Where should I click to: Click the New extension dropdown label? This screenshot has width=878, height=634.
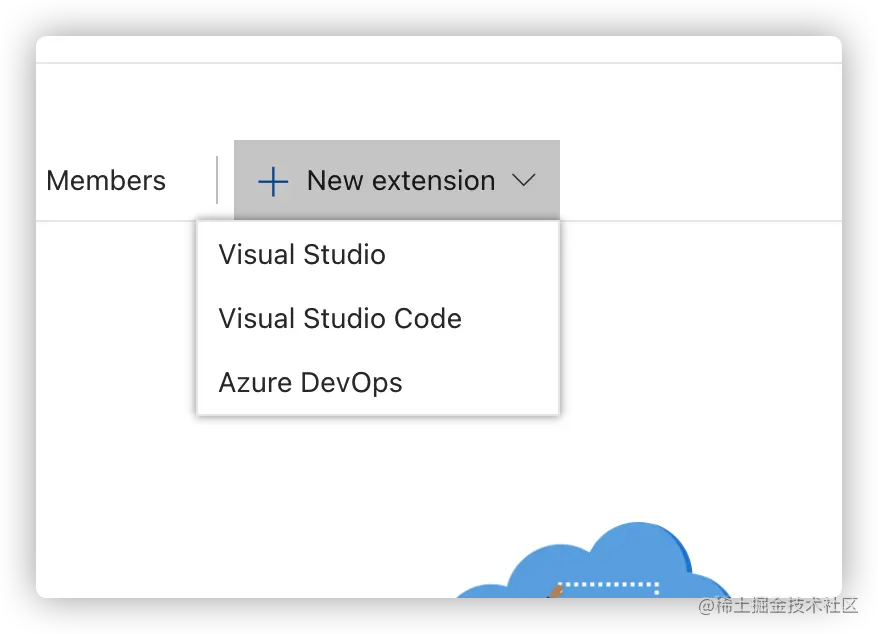pos(400,181)
